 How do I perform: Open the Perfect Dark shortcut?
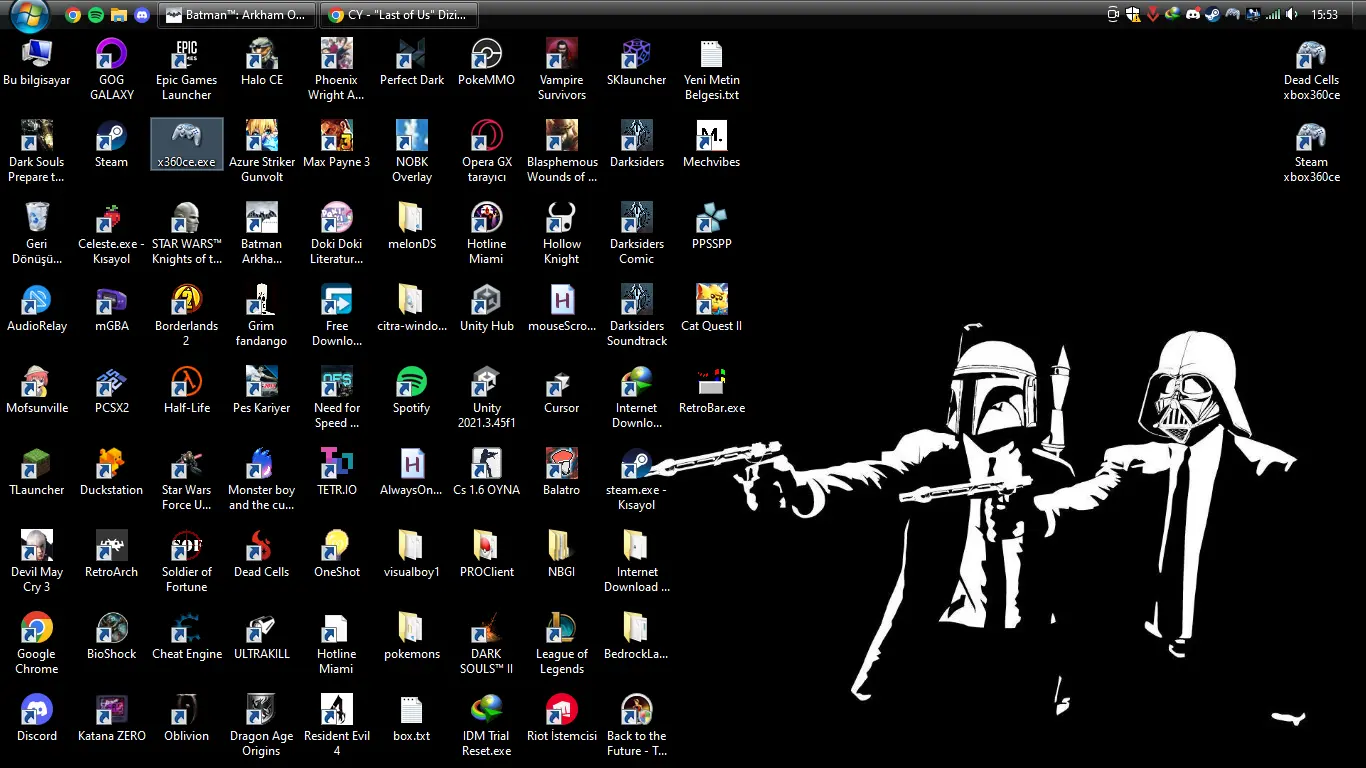(412, 62)
